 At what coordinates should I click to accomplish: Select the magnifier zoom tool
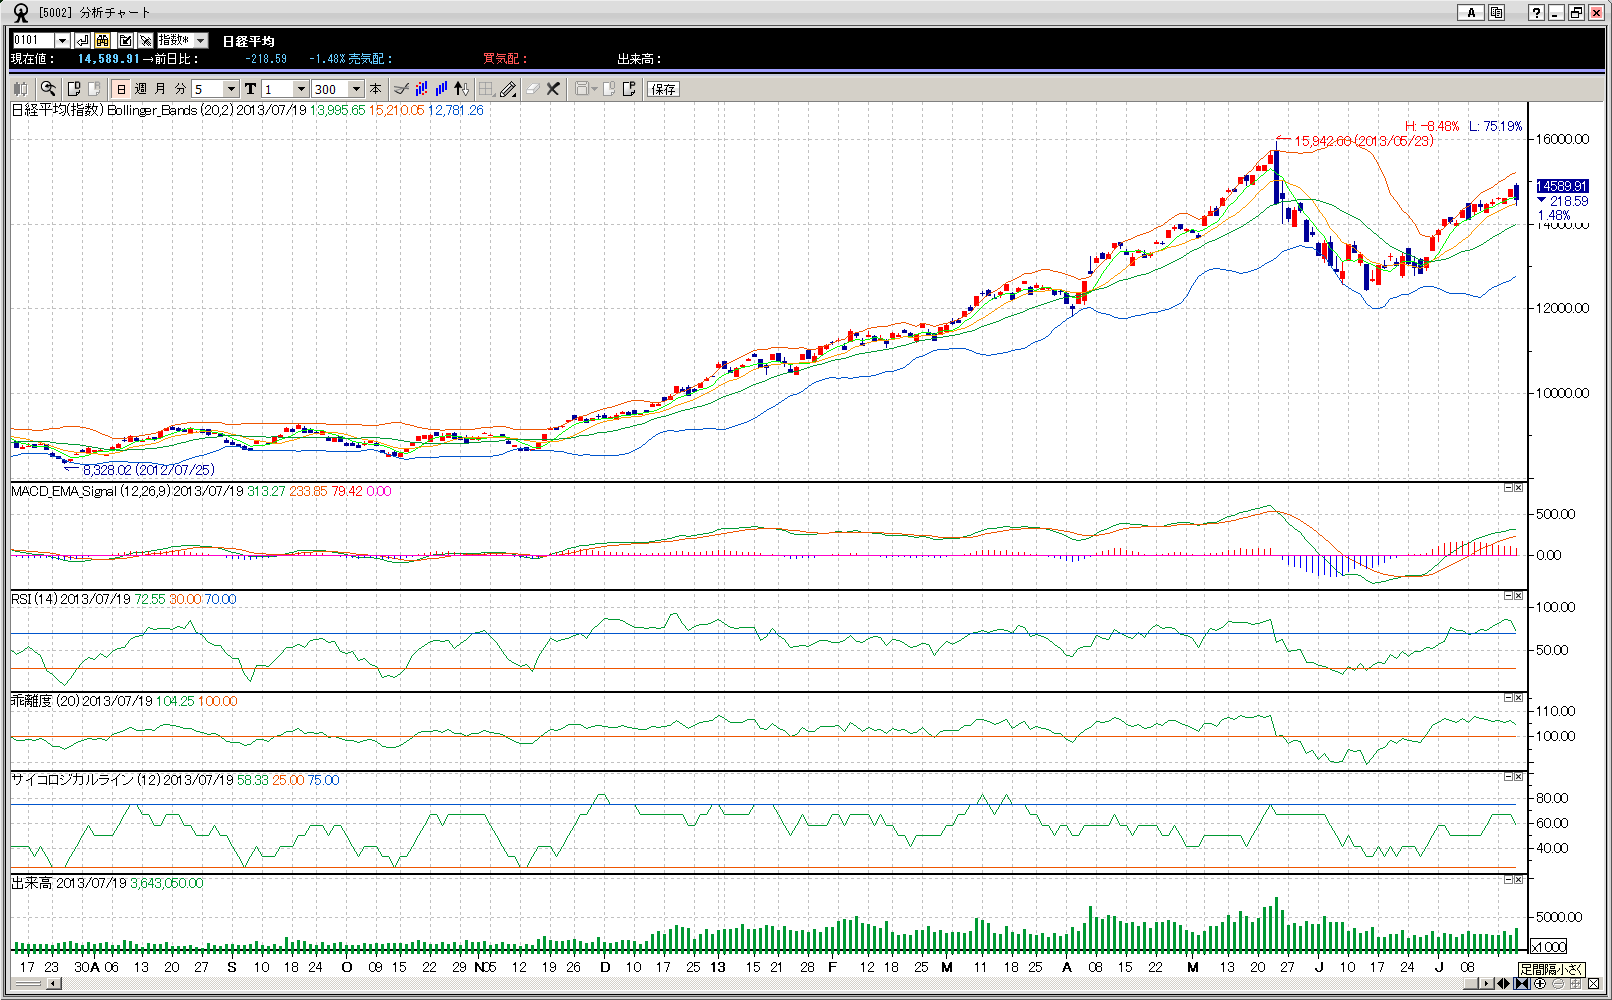(48, 89)
